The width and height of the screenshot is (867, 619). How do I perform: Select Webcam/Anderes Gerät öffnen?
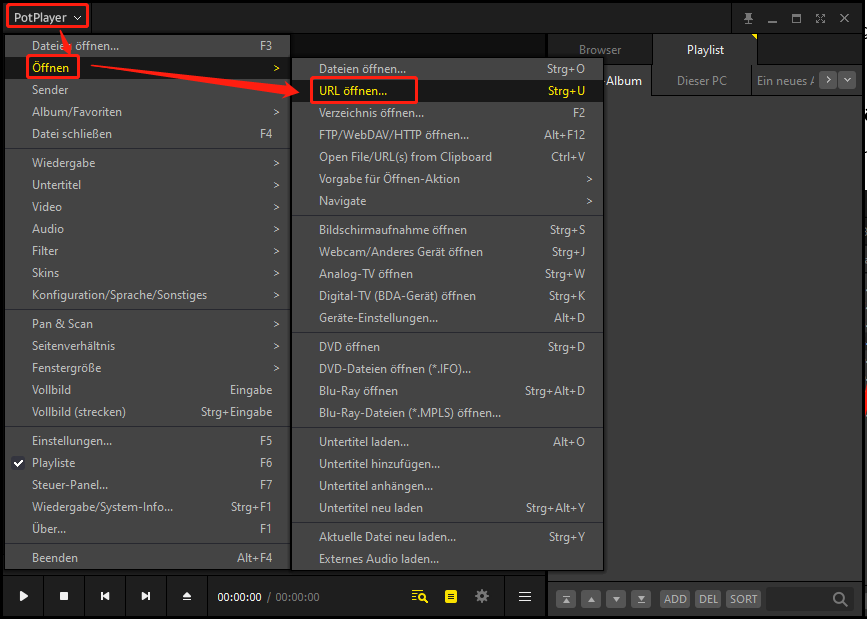(447, 252)
